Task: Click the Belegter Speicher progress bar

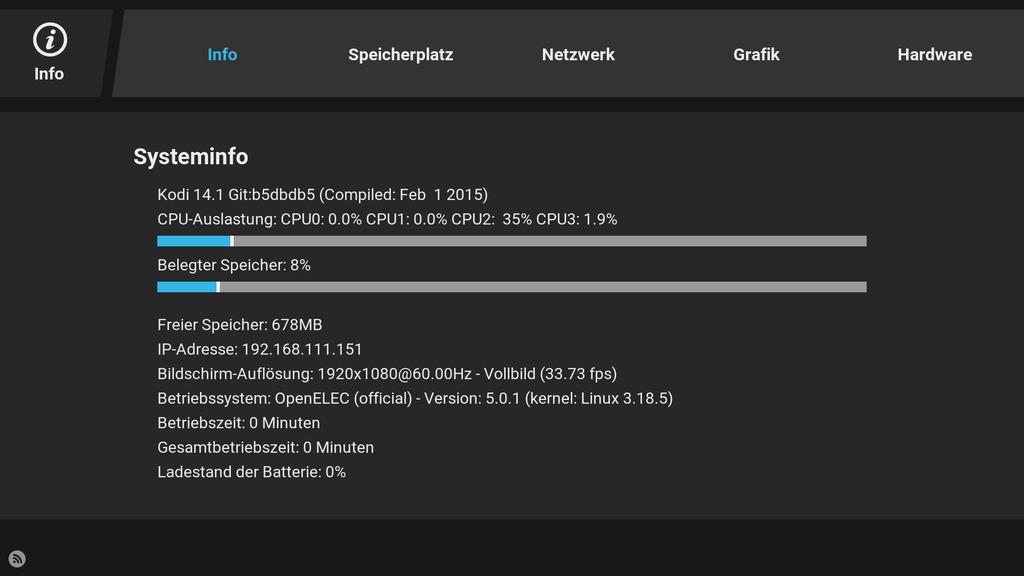Action: [x=511, y=287]
